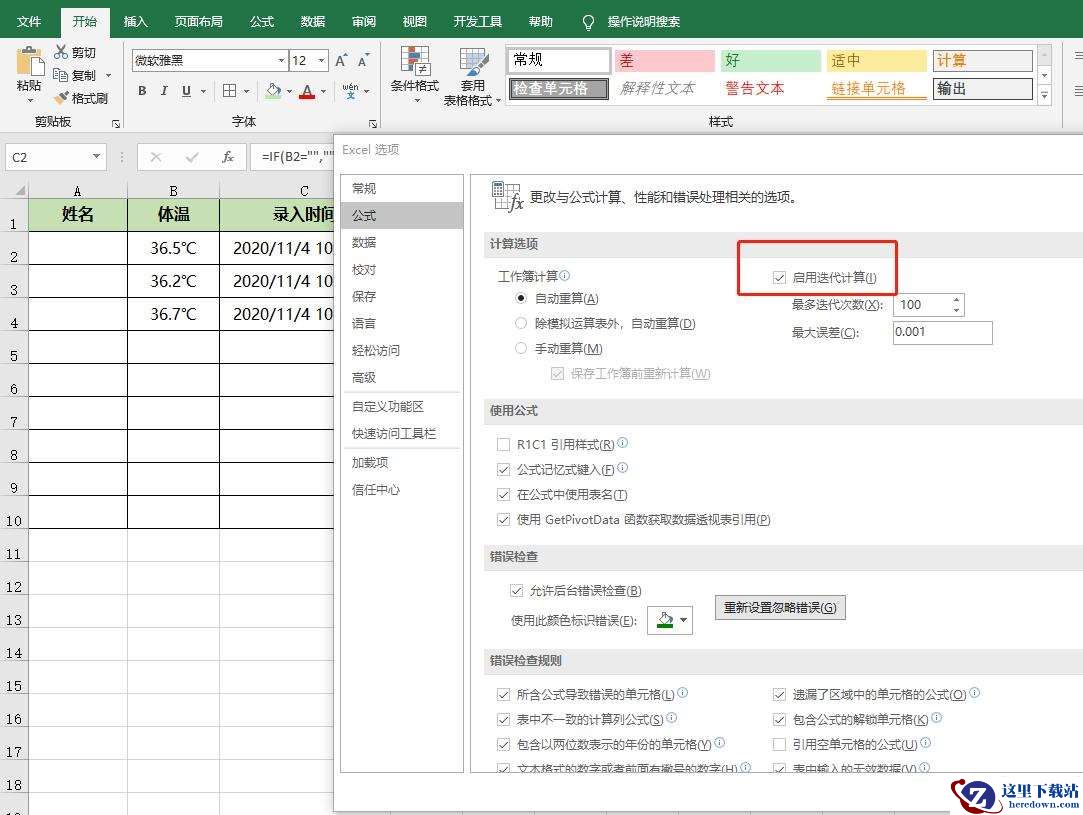Select 手动重算 radio button

[521, 348]
